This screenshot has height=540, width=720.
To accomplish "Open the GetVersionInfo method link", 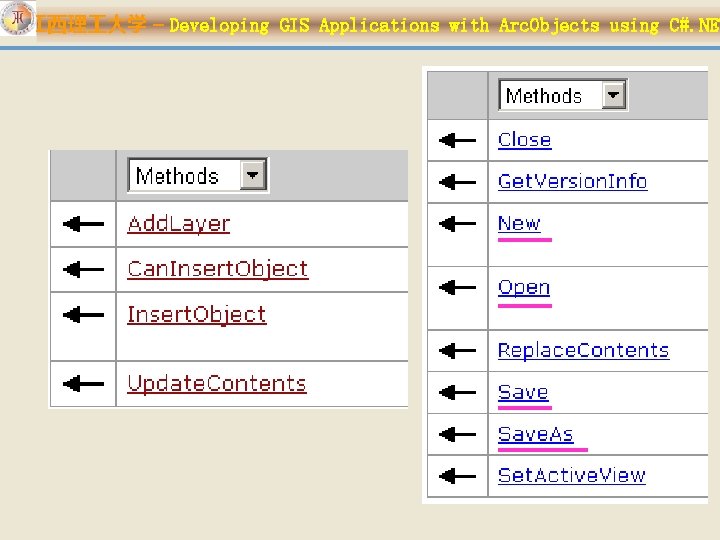I will pyautogui.click(x=573, y=181).
